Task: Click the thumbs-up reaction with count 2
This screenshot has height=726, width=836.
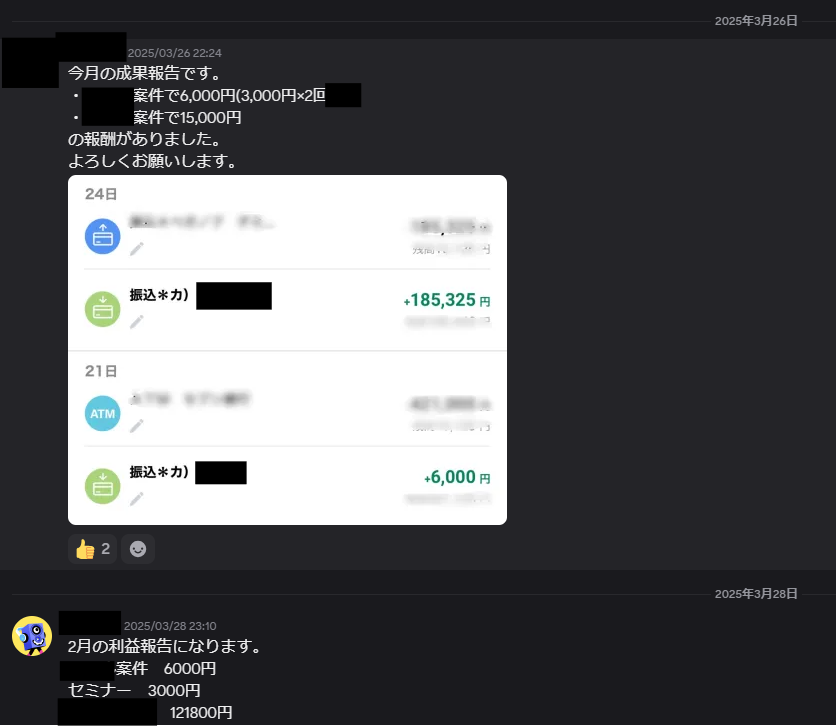Action: (x=92, y=548)
